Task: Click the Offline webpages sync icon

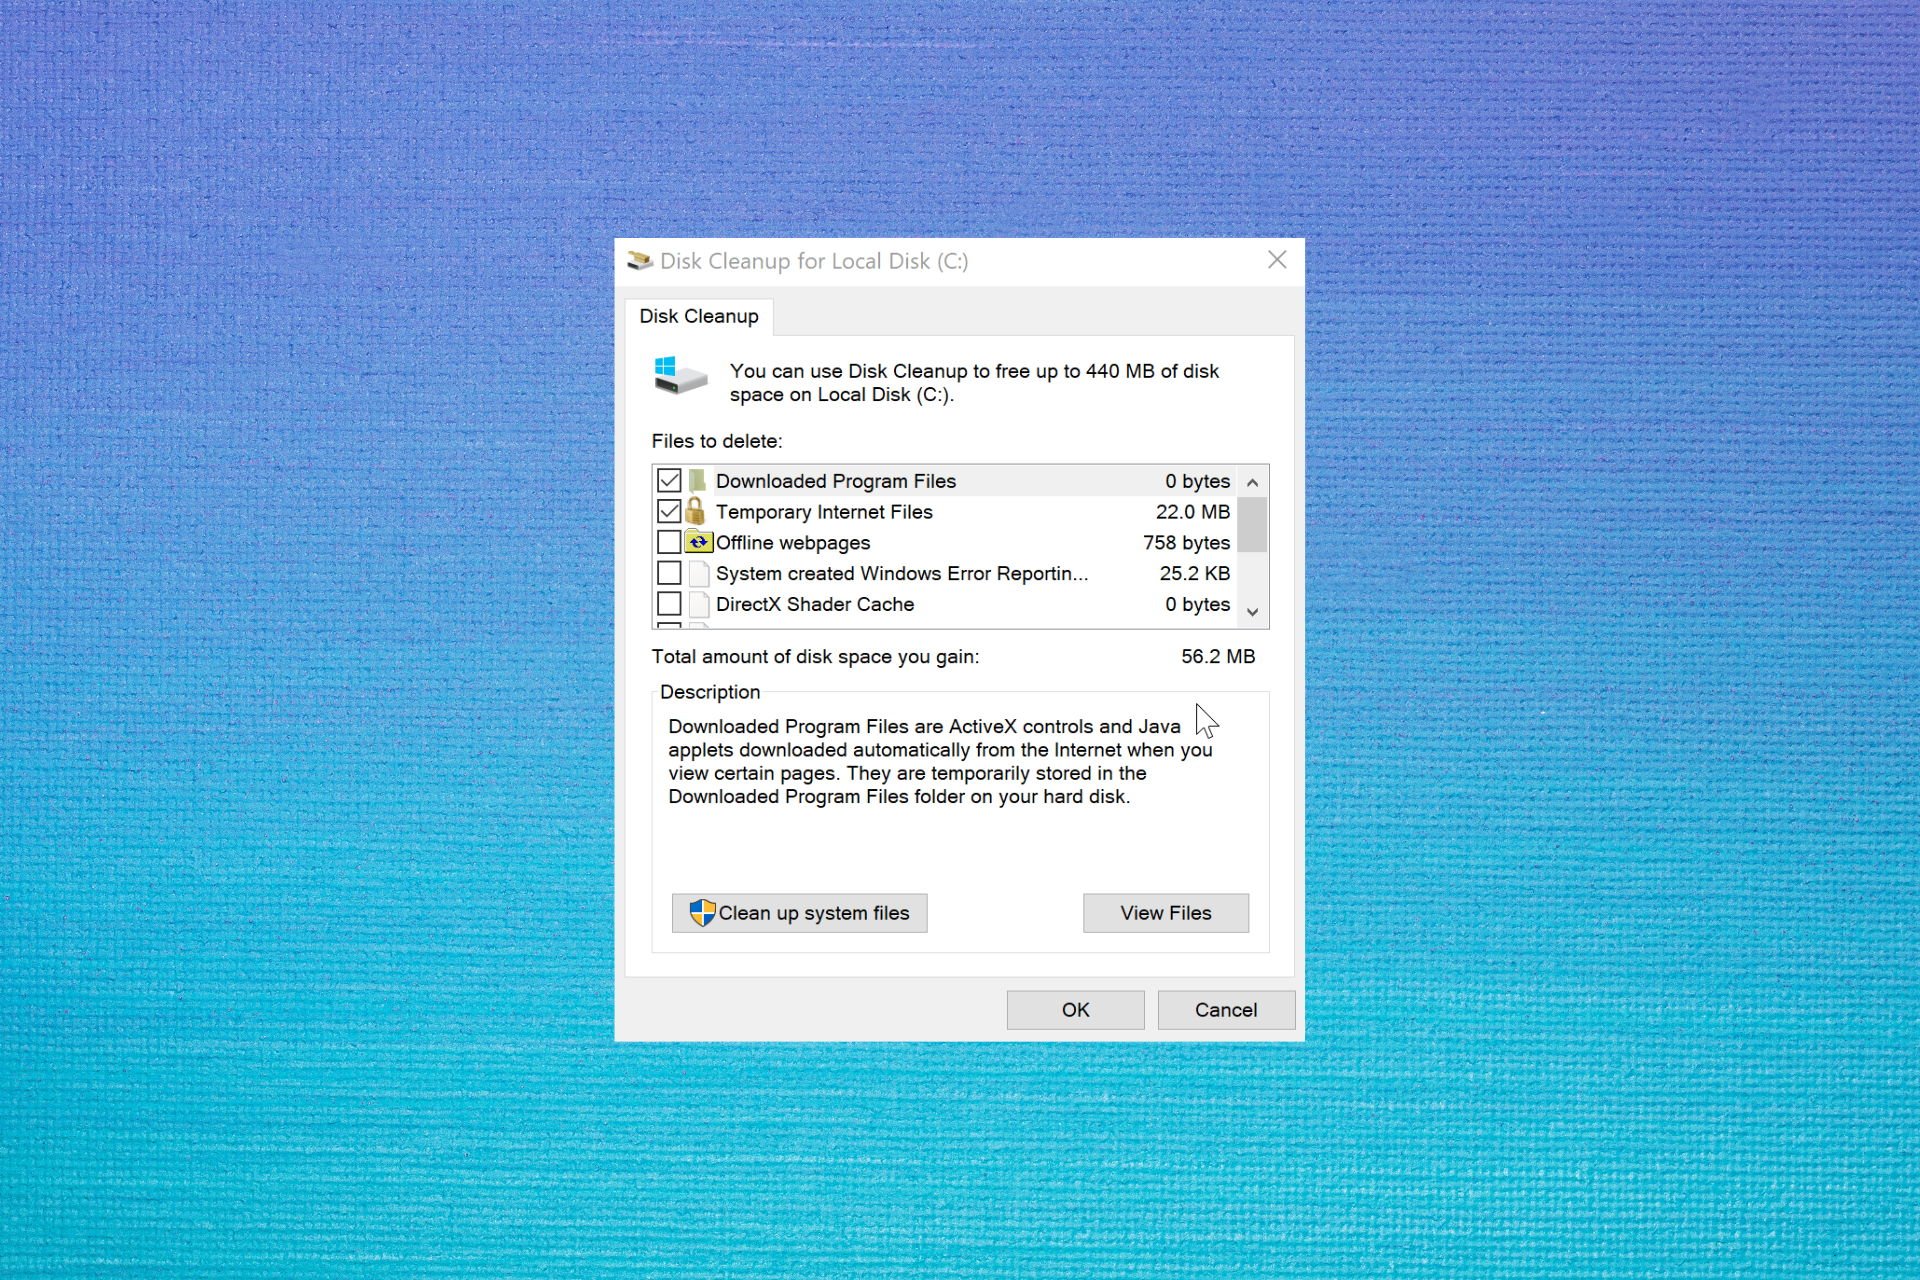Action: 698,542
